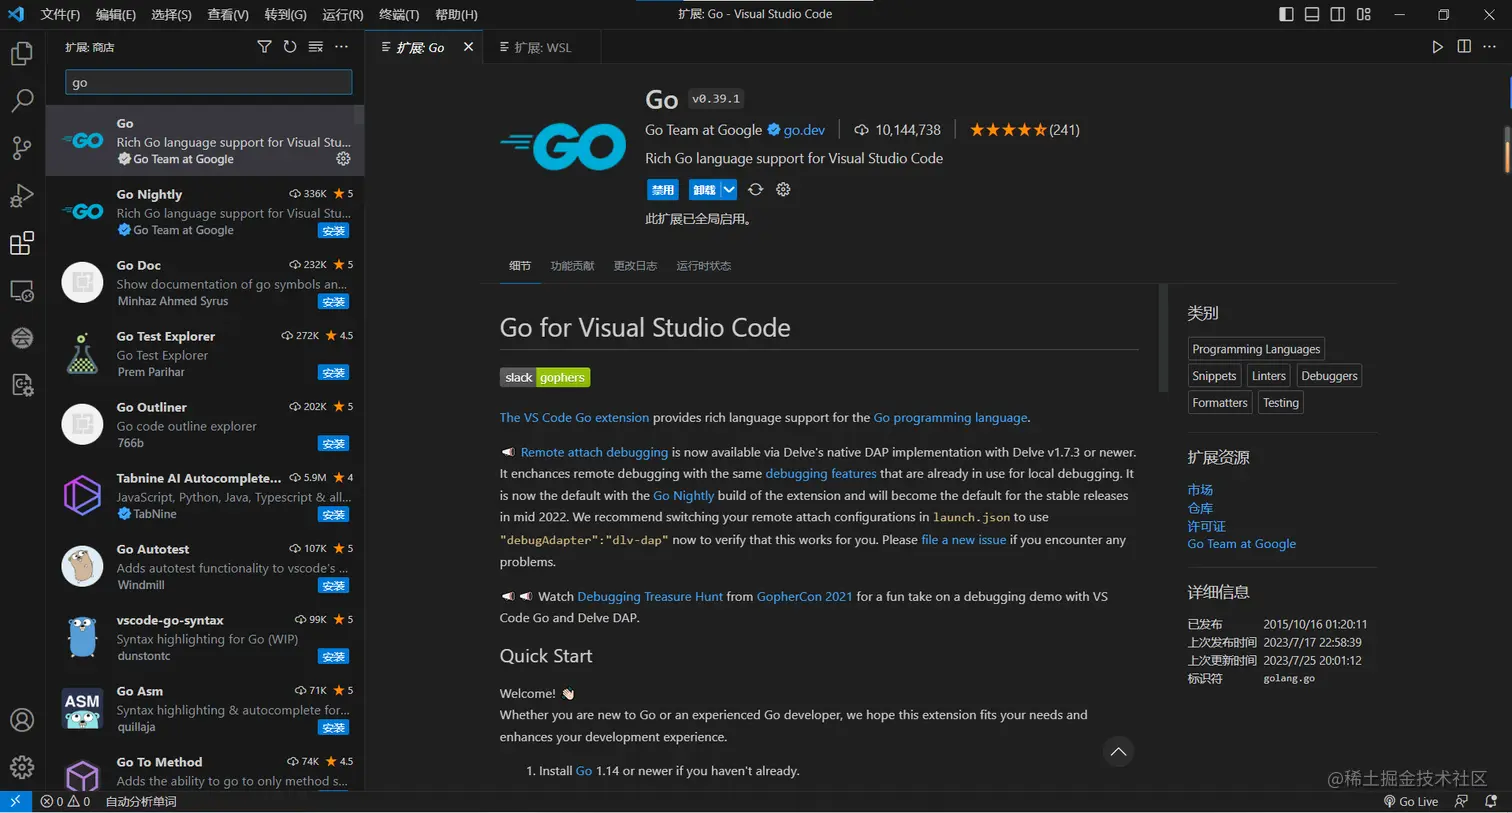Screen dimensions: 1512x813
Task: Open the 编辑(E) menu
Action: pyautogui.click(x=116, y=14)
